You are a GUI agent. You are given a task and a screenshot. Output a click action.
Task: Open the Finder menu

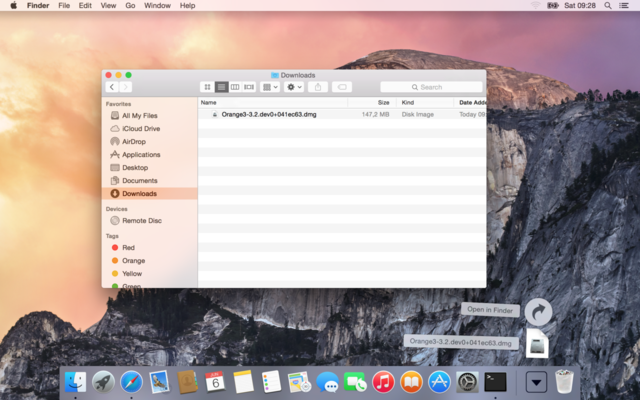[38, 5]
